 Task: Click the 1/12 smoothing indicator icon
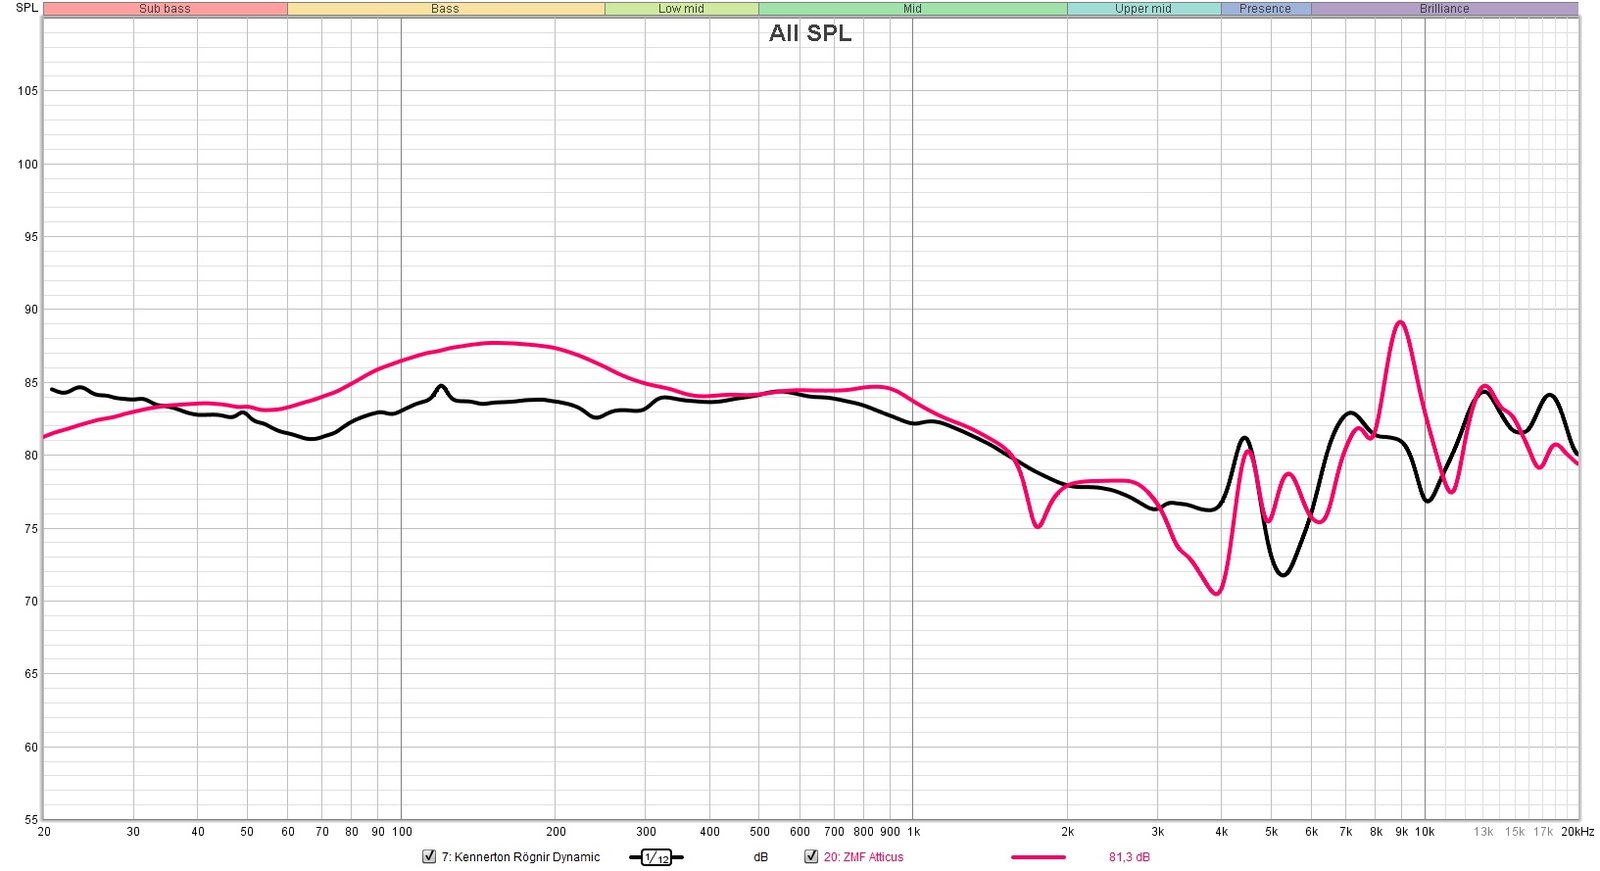pos(656,857)
